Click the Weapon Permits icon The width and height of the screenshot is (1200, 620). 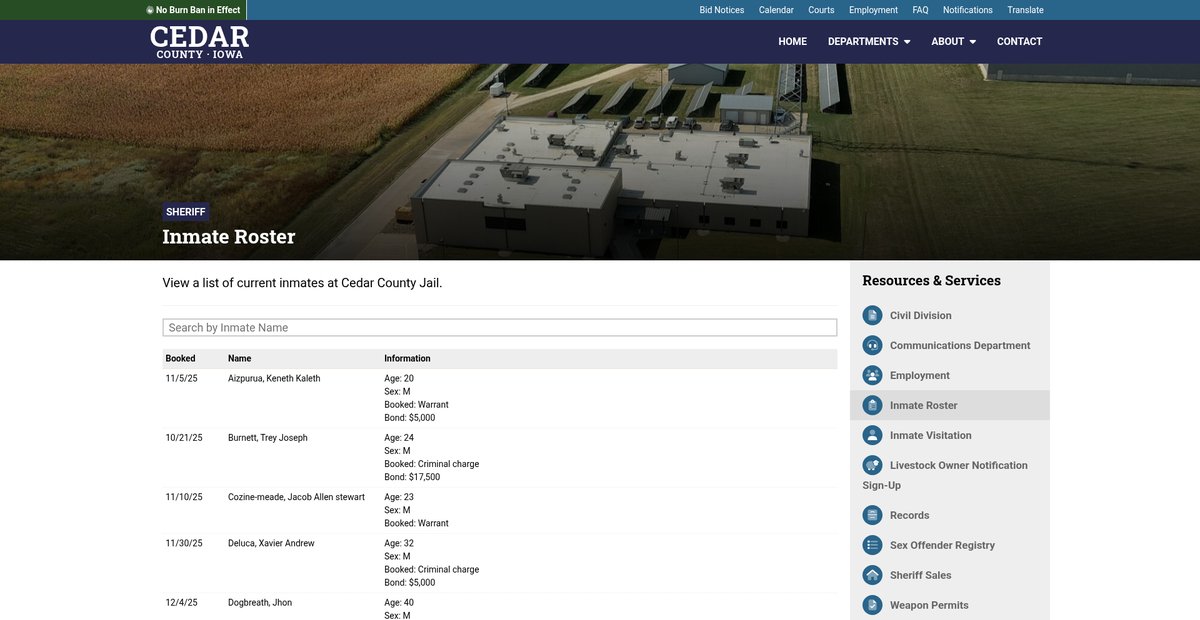point(872,605)
